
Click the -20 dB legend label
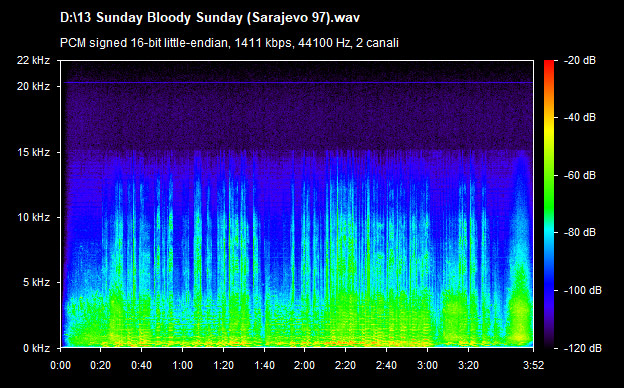coord(580,60)
